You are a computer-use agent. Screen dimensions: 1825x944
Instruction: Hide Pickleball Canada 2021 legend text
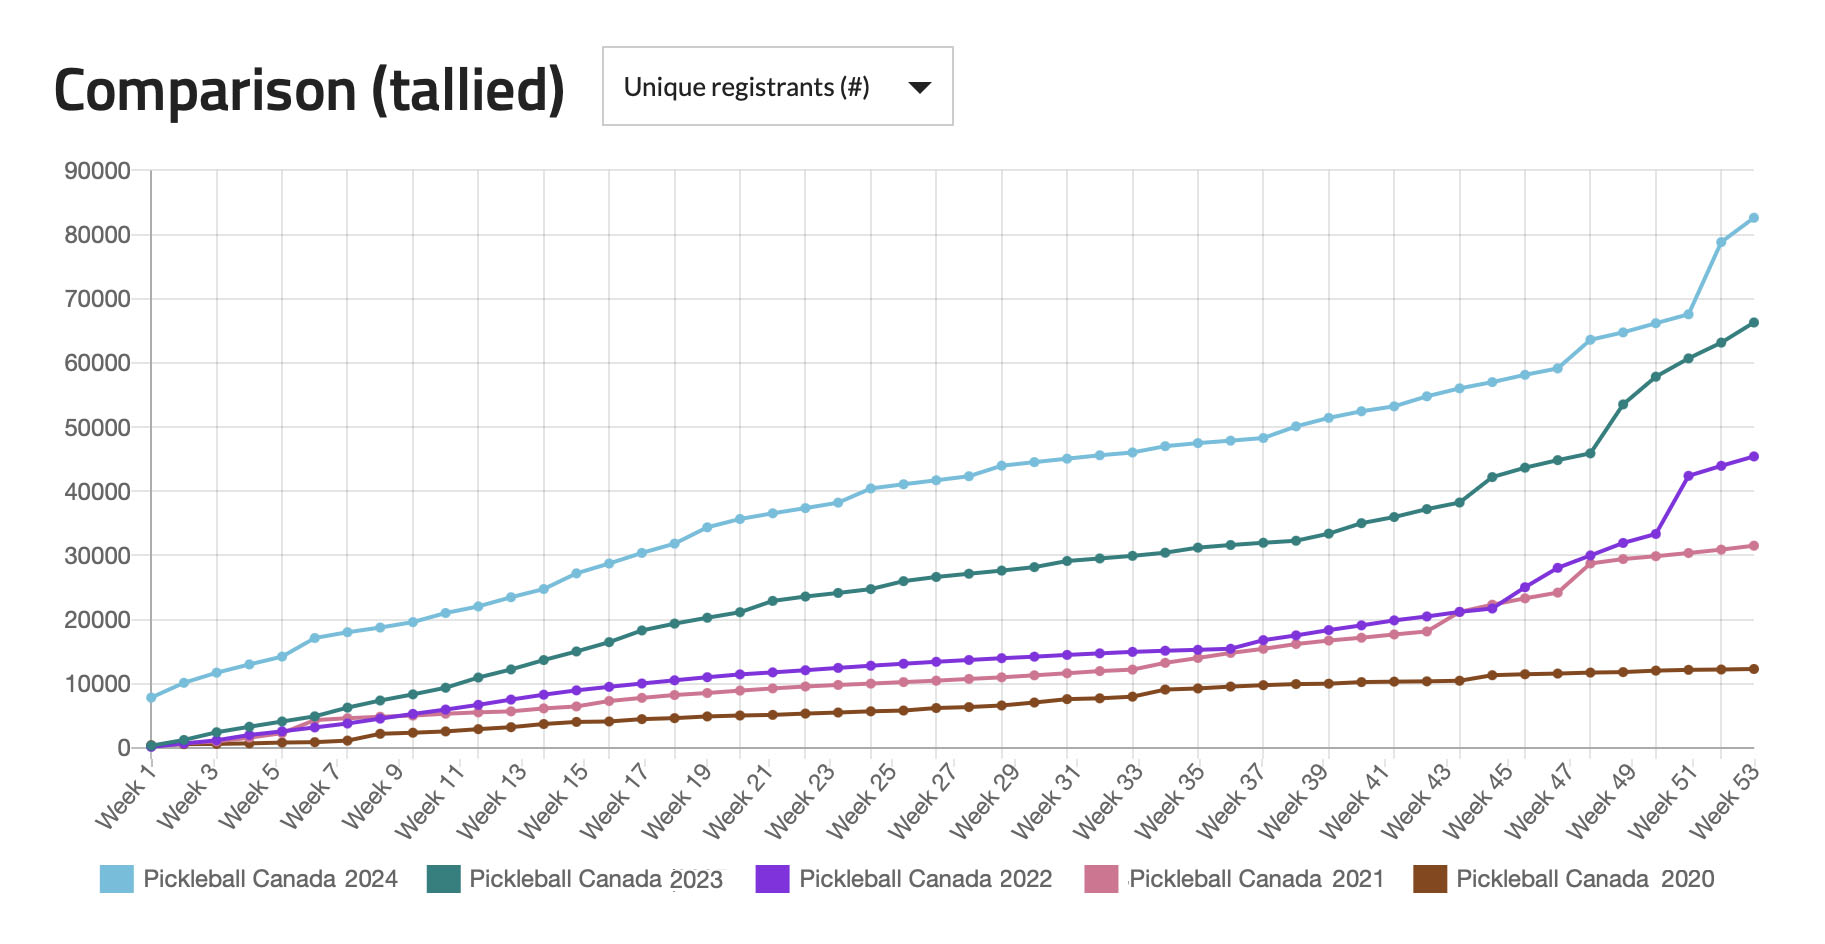(x=1256, y=879)
